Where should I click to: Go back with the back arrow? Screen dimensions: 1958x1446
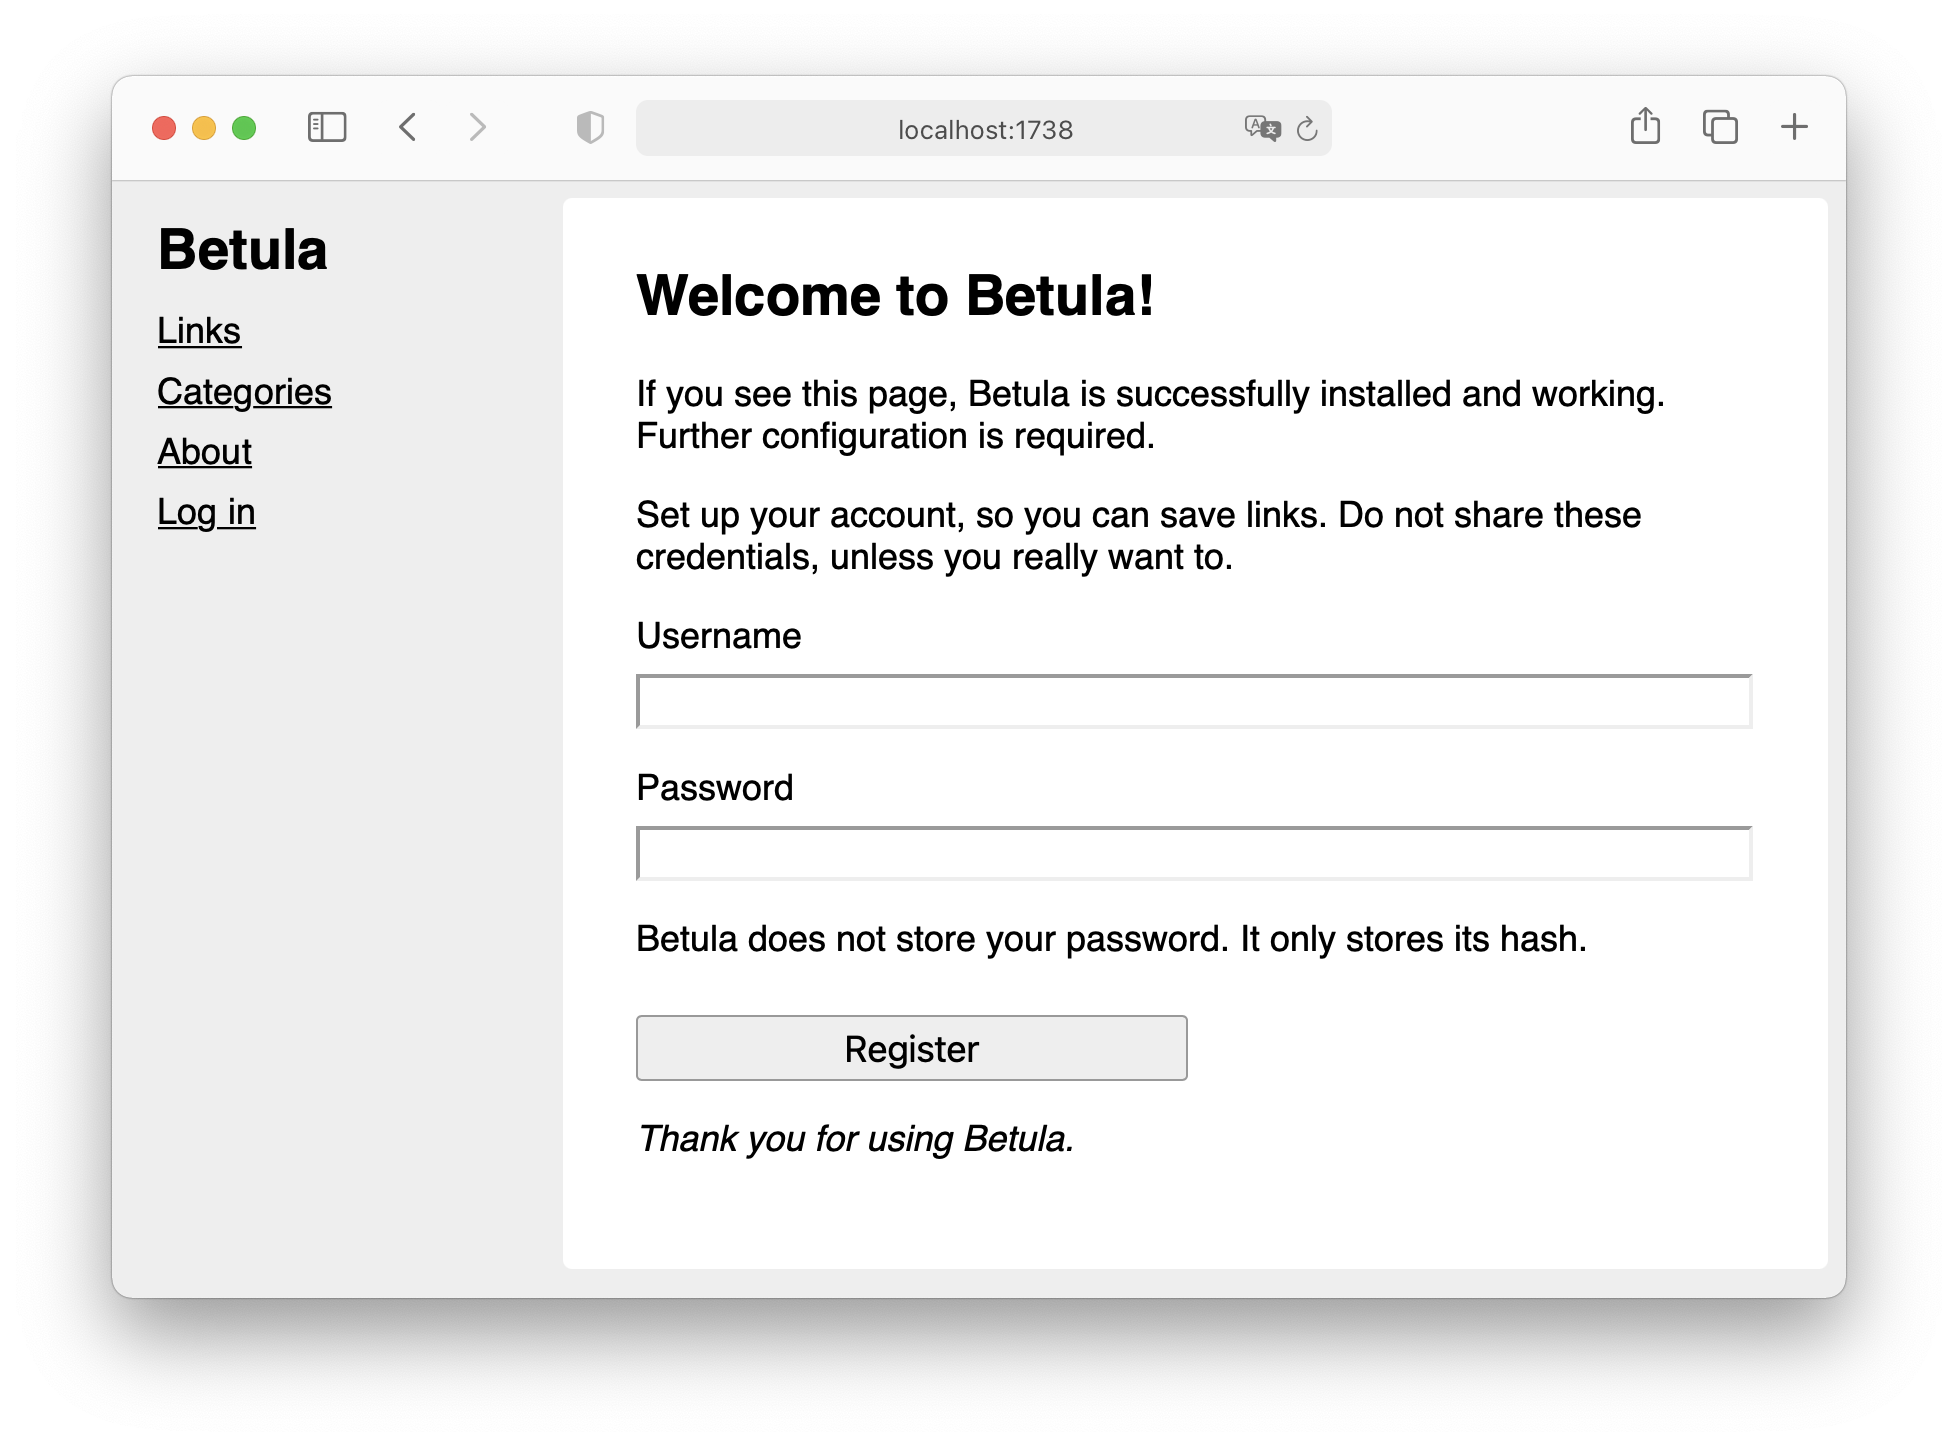pyautogui.click(x=407, y=128)
